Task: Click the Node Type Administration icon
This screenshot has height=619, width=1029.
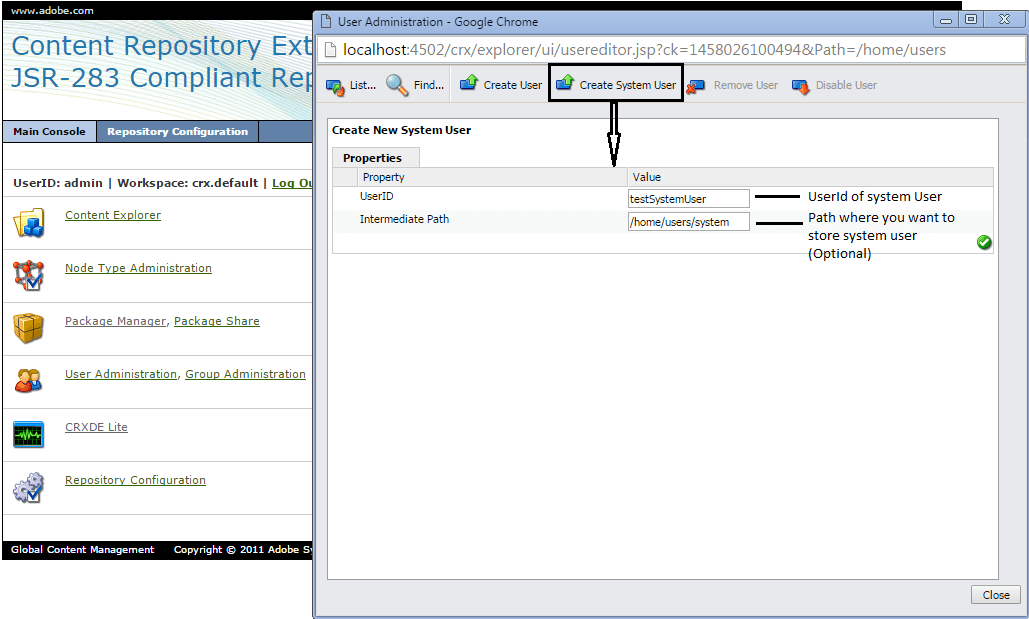Action: [x=29, y=275]
